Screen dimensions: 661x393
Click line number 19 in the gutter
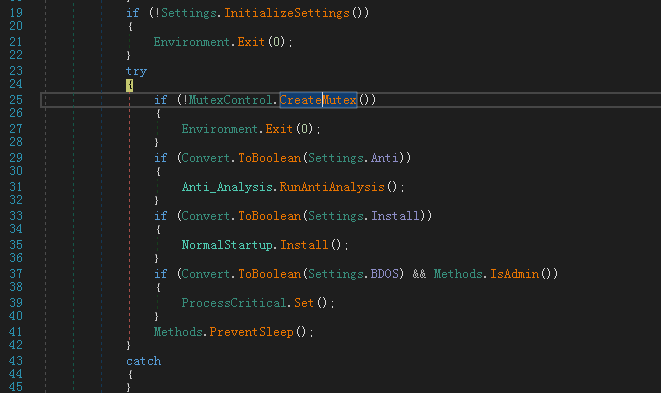pos(16,13)
